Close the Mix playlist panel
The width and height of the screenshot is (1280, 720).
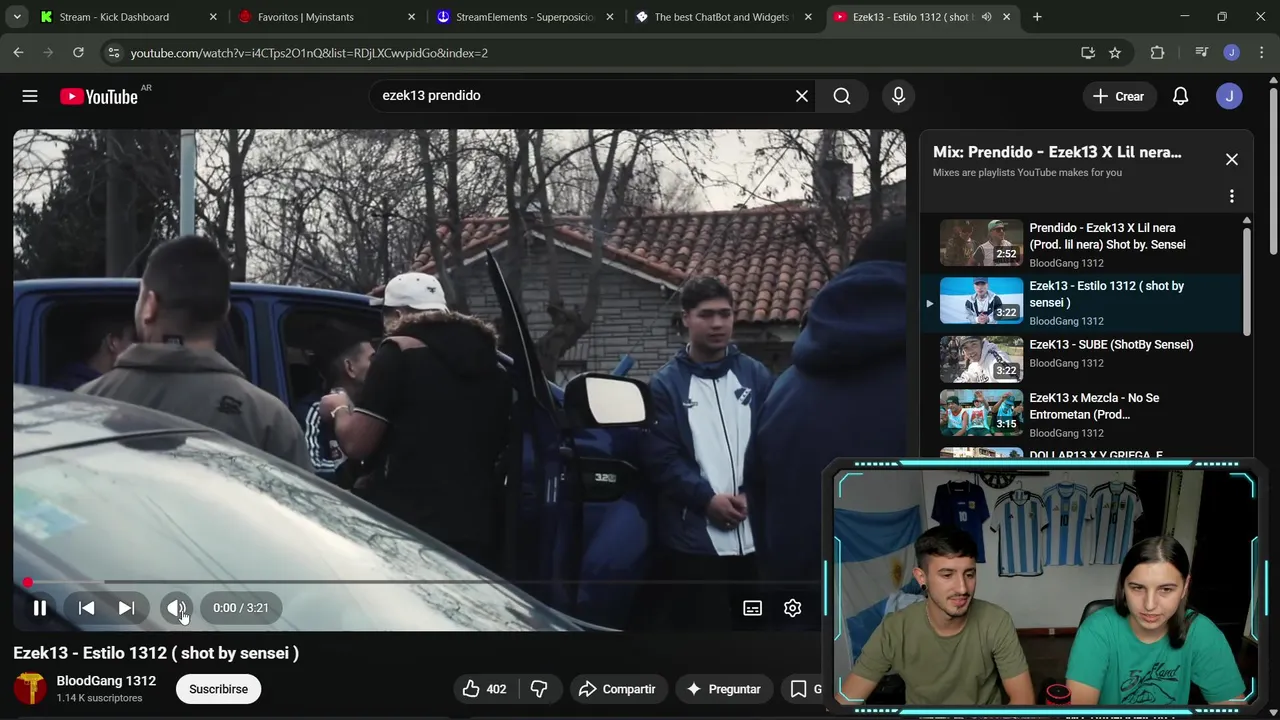(x=1232, y=160)
